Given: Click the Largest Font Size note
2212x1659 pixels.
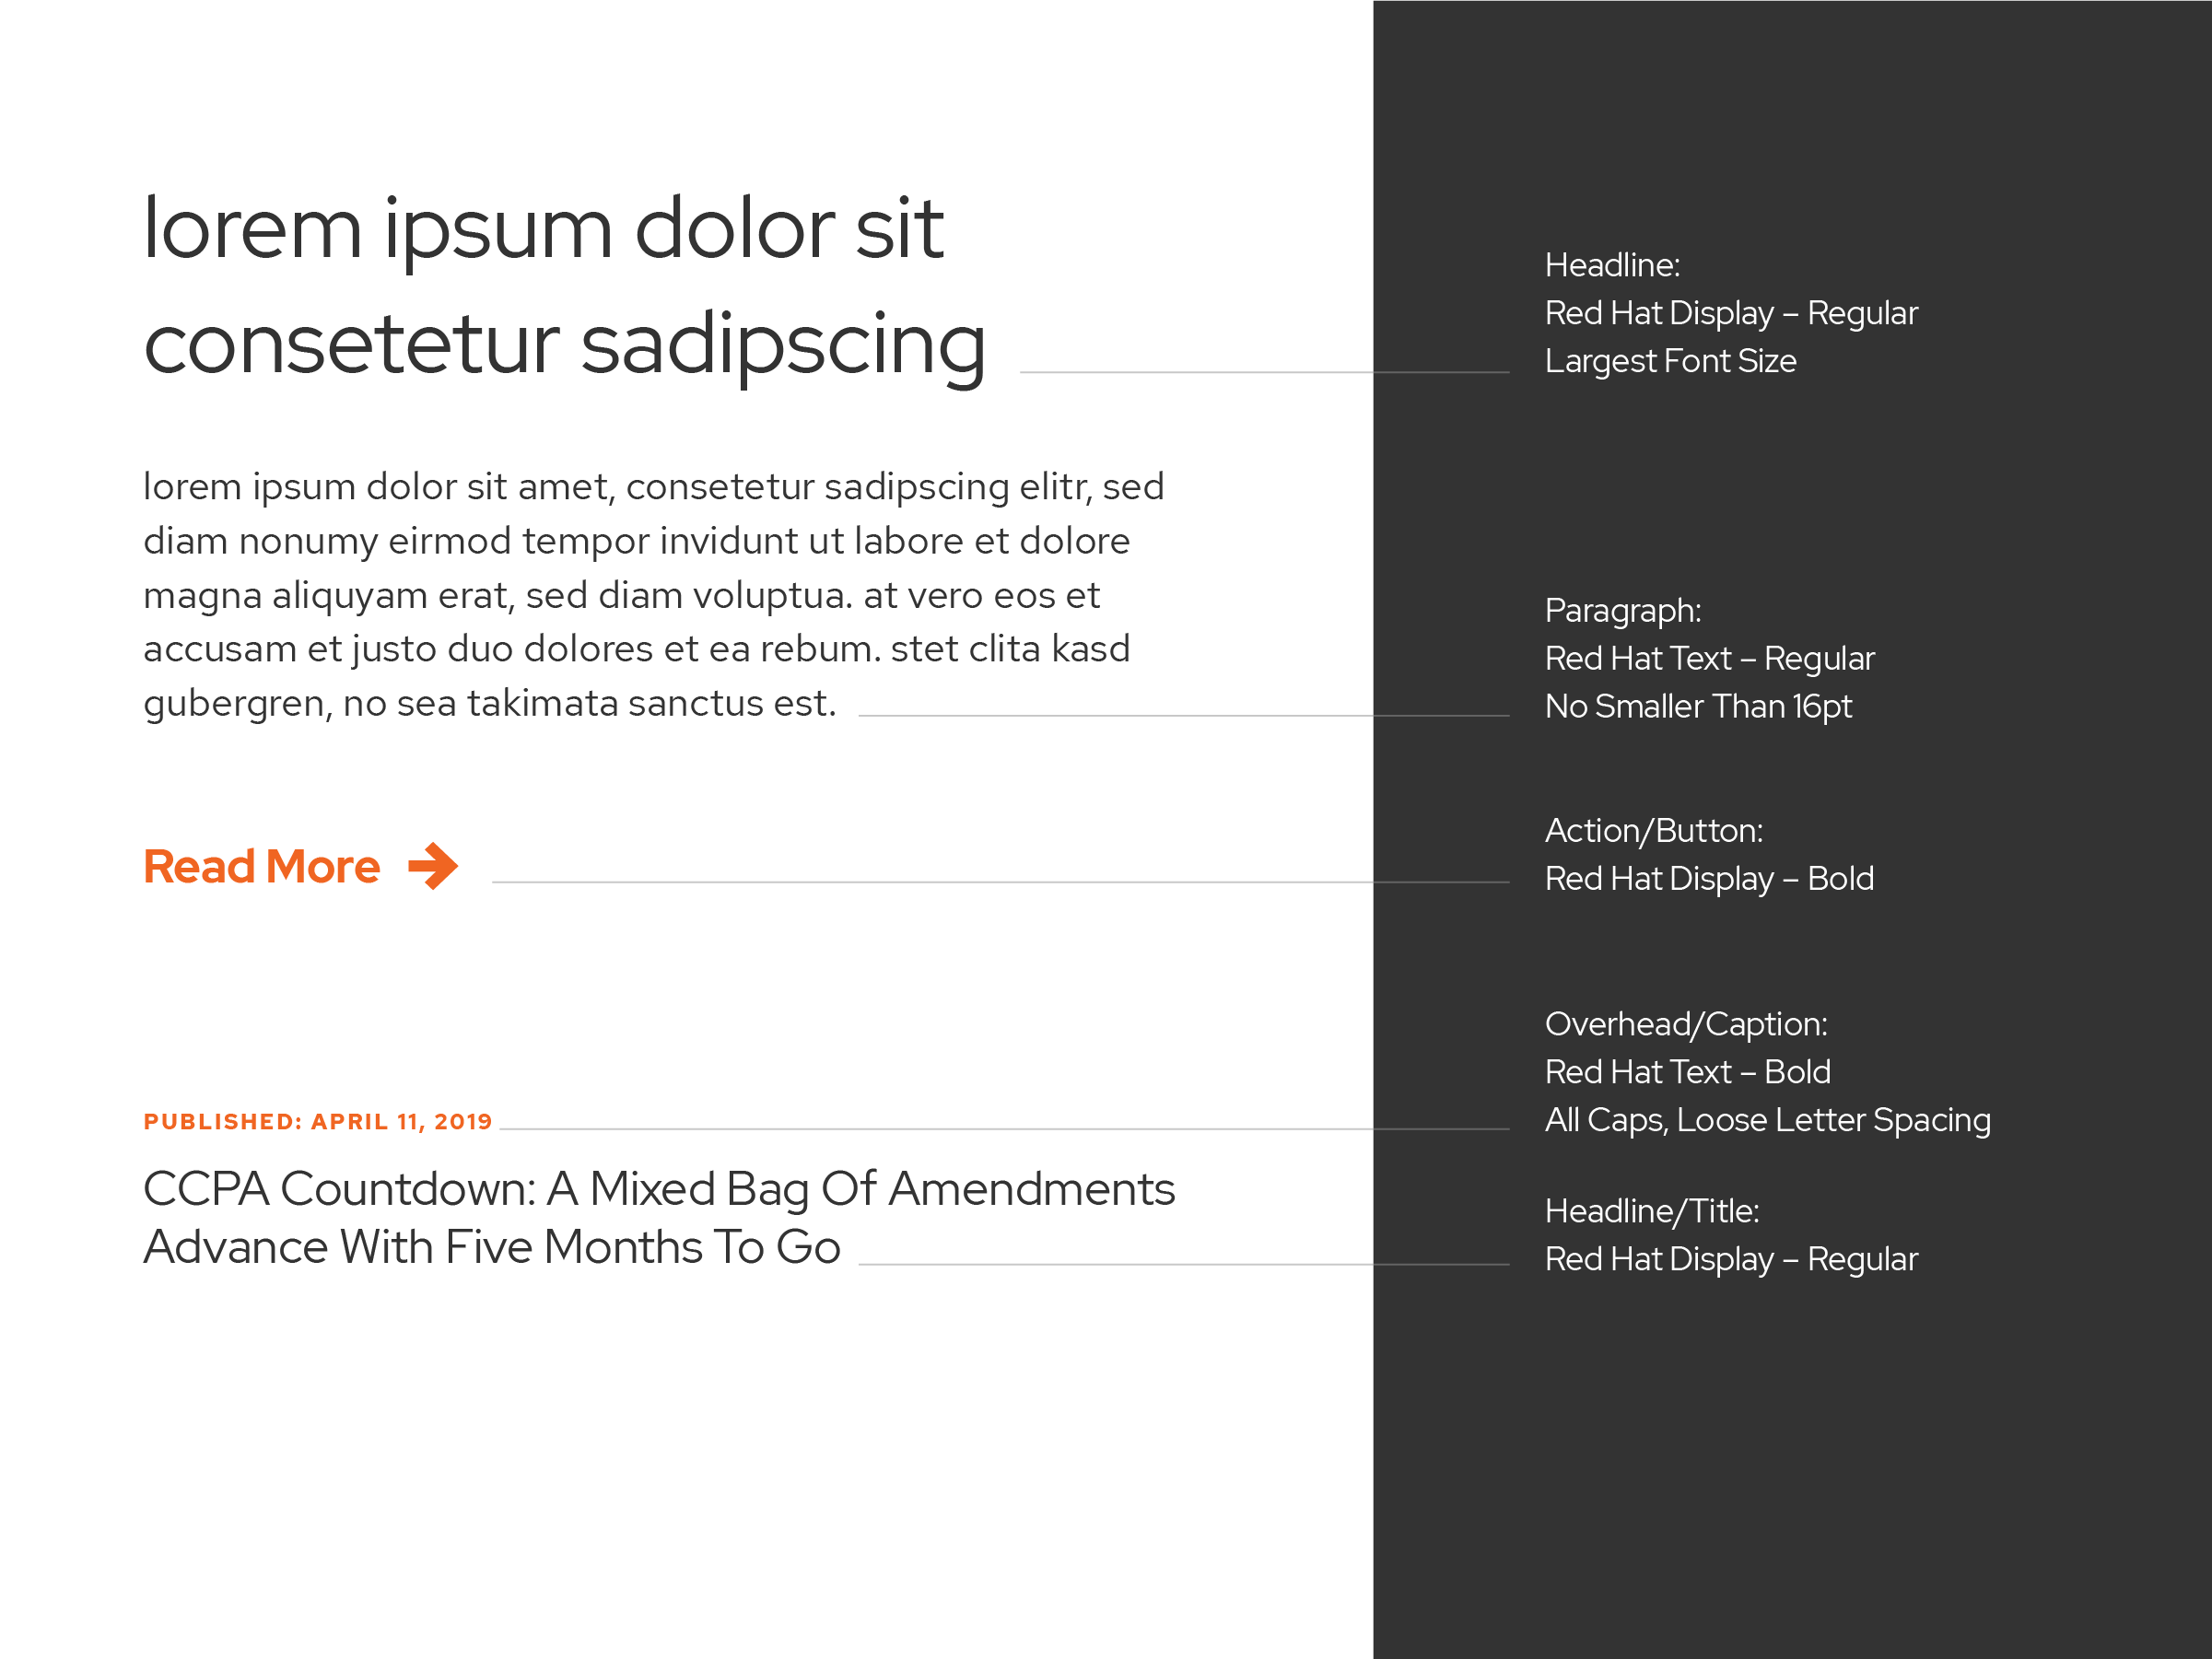Looking at the screenshot, I should pos(1670,361).
